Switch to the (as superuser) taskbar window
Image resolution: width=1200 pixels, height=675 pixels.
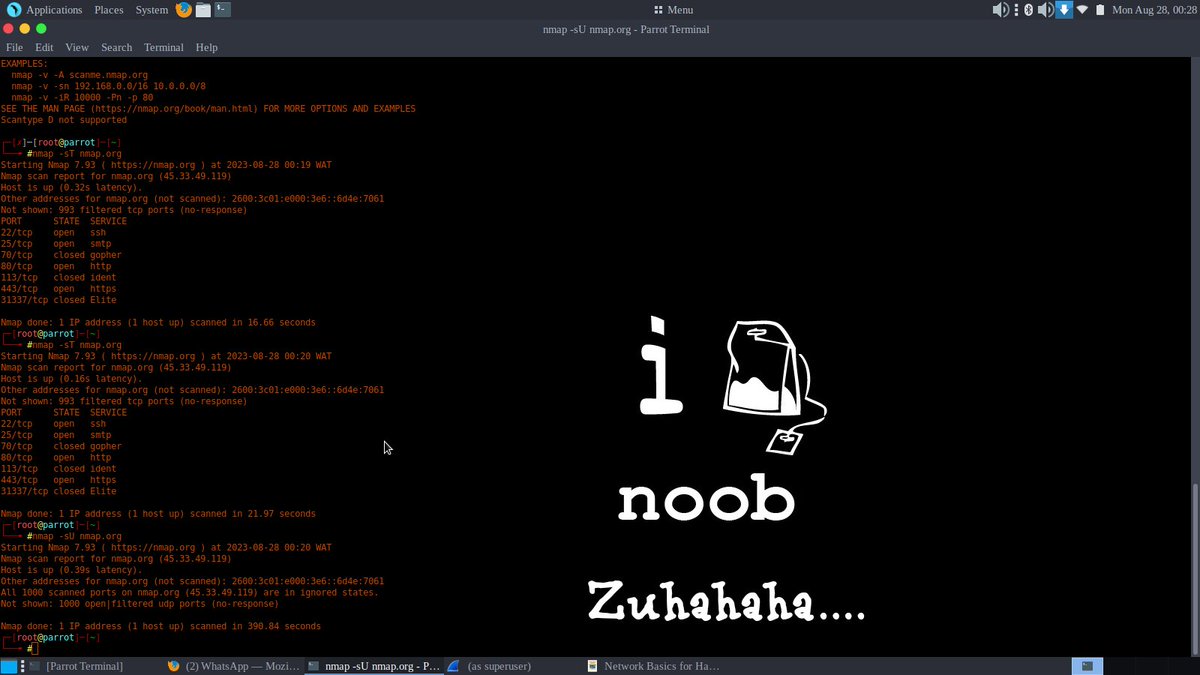[513, 665]
